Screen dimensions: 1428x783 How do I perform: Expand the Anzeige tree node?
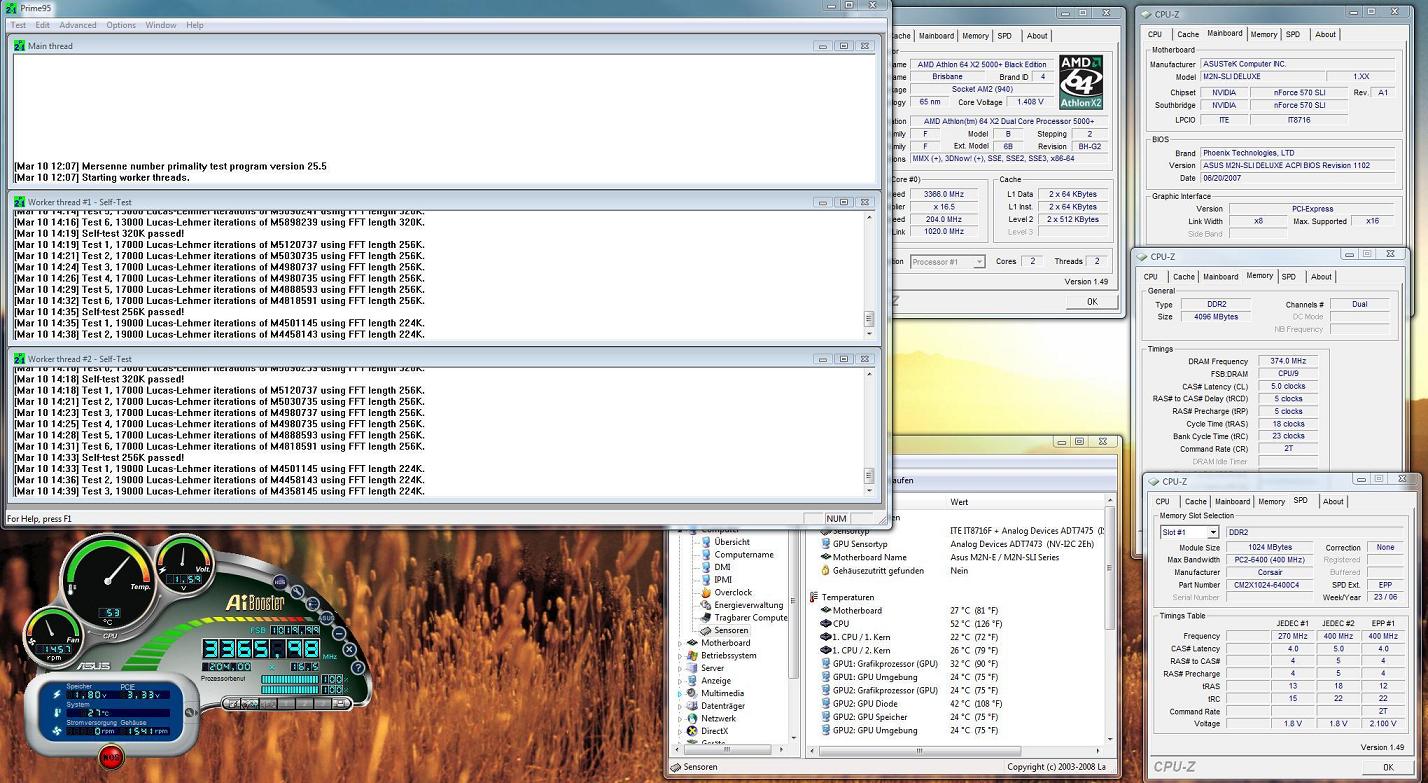pos(679,681)
